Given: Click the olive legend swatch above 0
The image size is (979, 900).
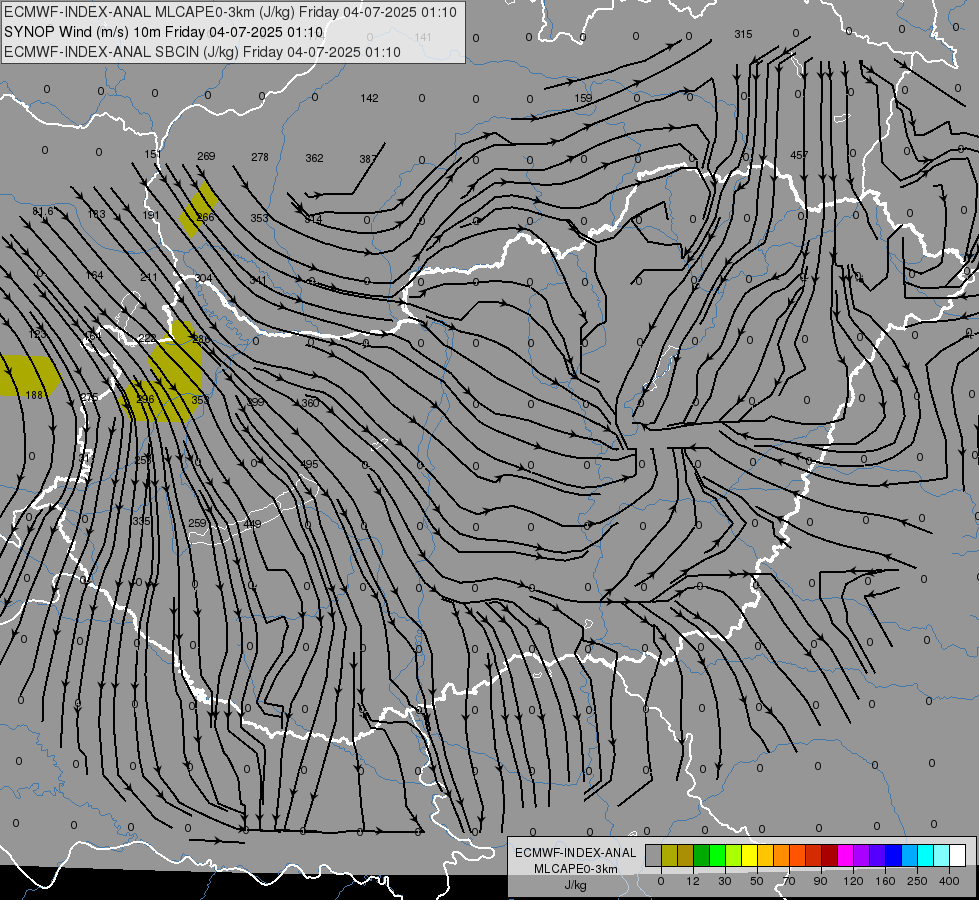Looking at the screenshot, I should click(669, 855).
